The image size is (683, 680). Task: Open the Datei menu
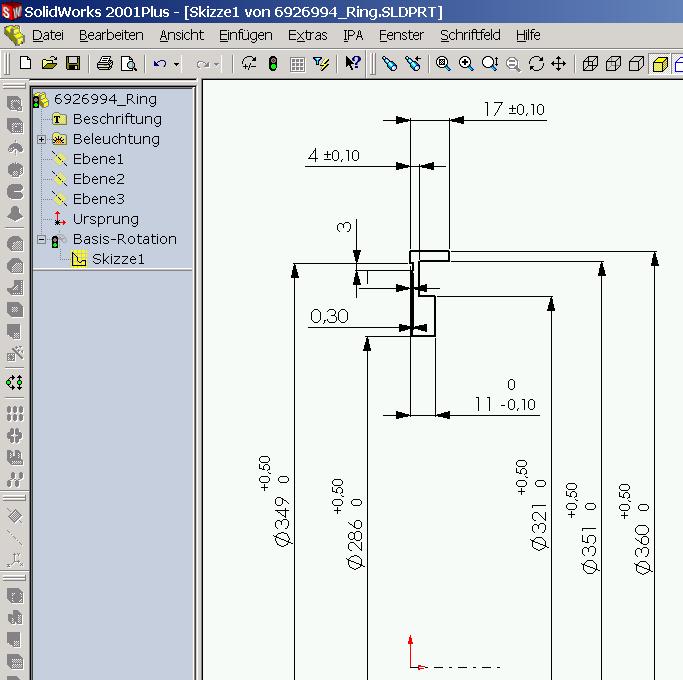tap(48, 35)
